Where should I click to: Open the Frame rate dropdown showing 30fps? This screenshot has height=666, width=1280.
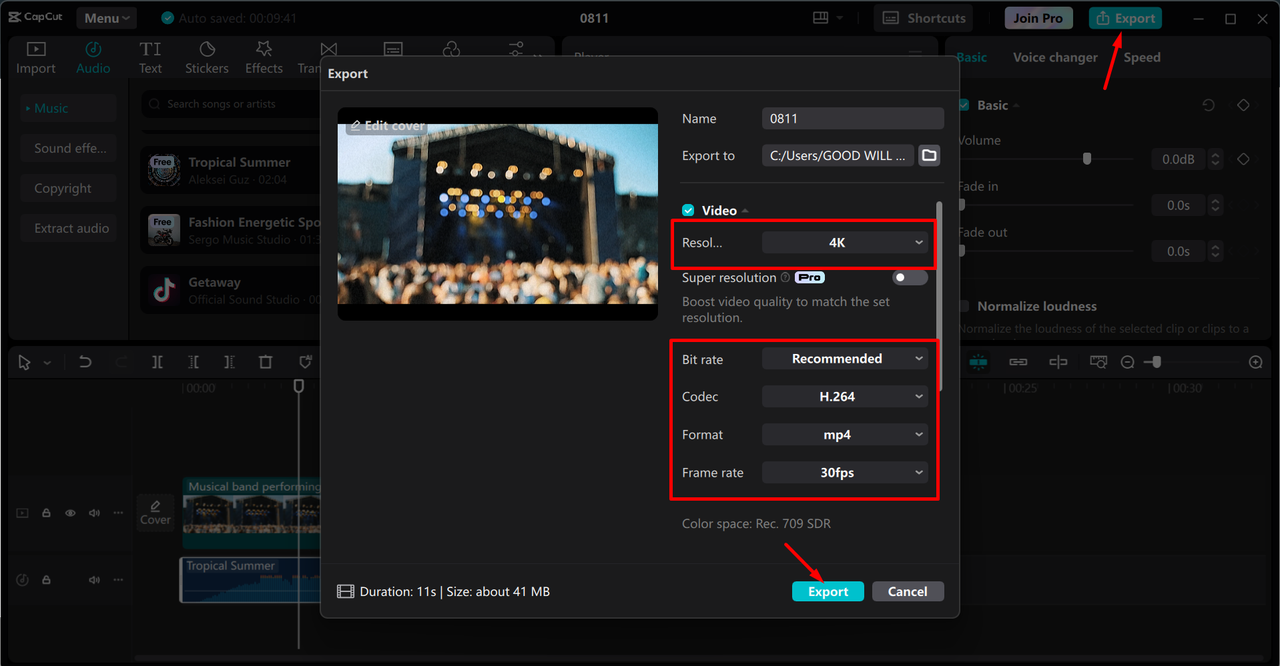point(845,472)
